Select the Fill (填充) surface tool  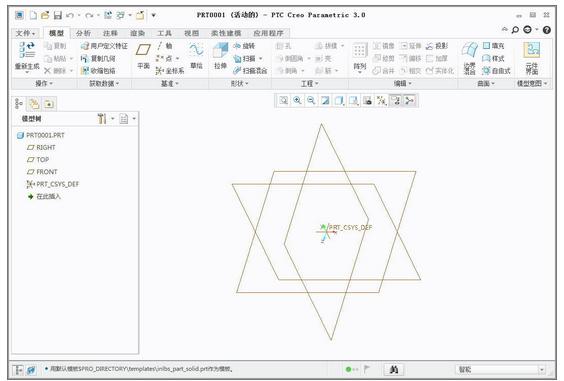[x=494, y=46]
